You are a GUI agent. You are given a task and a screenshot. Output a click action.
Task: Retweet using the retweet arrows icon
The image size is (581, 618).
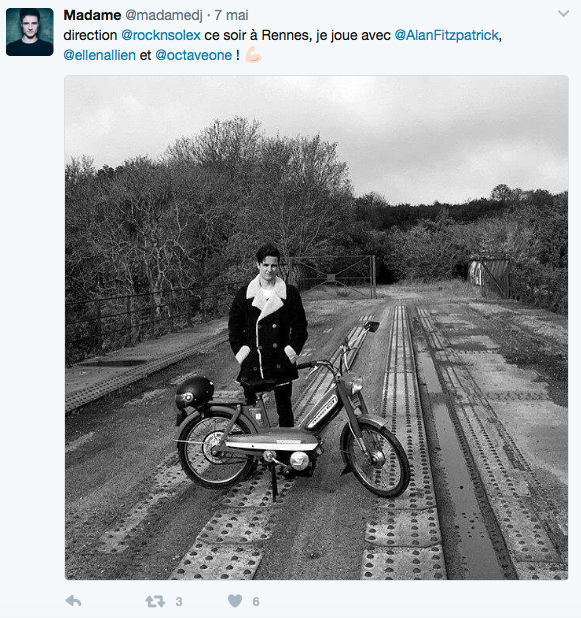click(x=155, y=601)
